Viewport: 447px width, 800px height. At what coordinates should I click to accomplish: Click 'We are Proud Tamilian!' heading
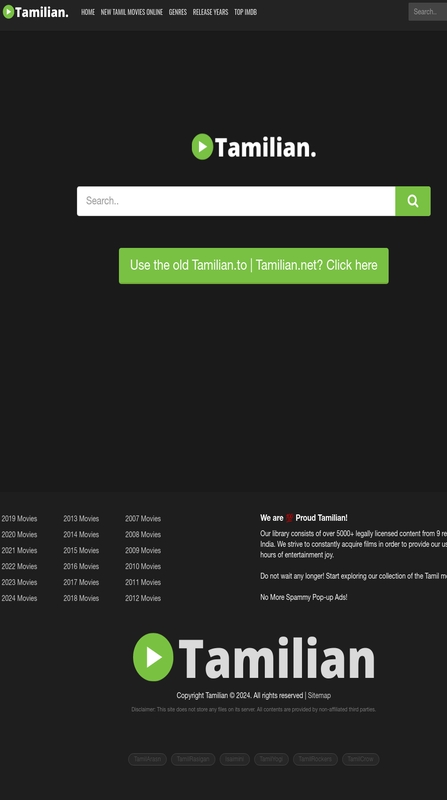coord(304,518)
